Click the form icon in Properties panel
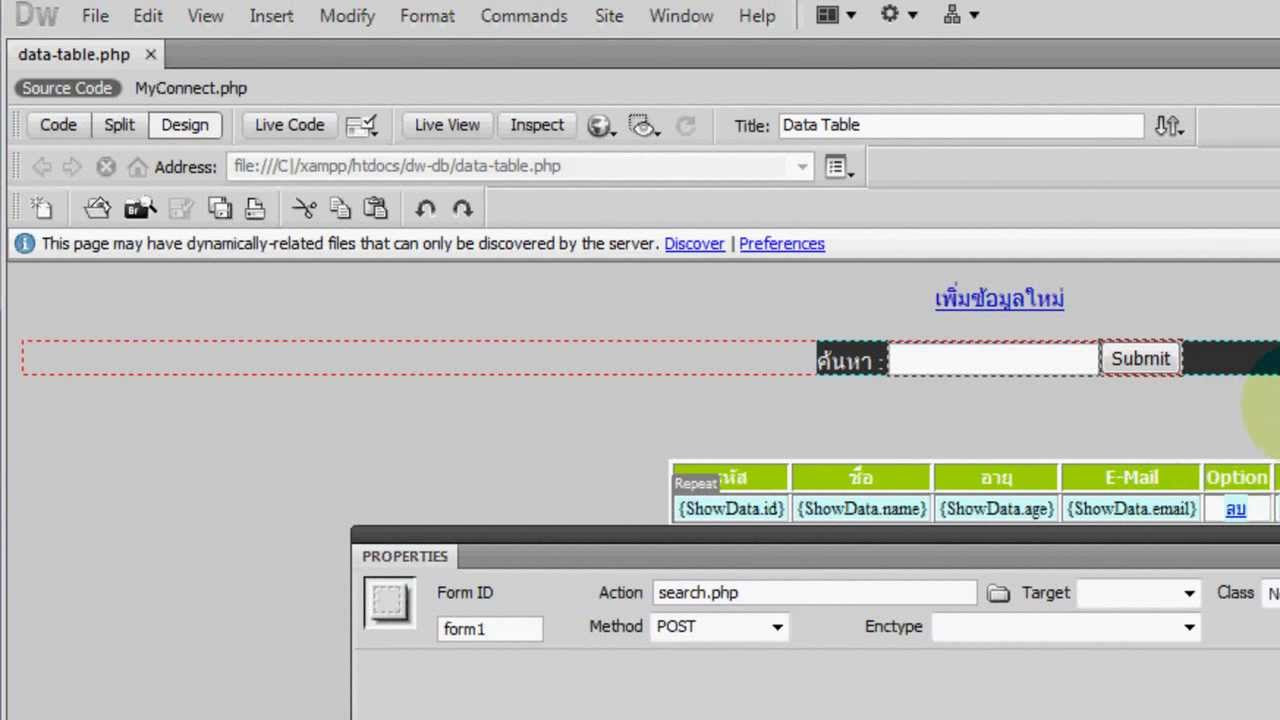1280x720 pixels. 389,601
